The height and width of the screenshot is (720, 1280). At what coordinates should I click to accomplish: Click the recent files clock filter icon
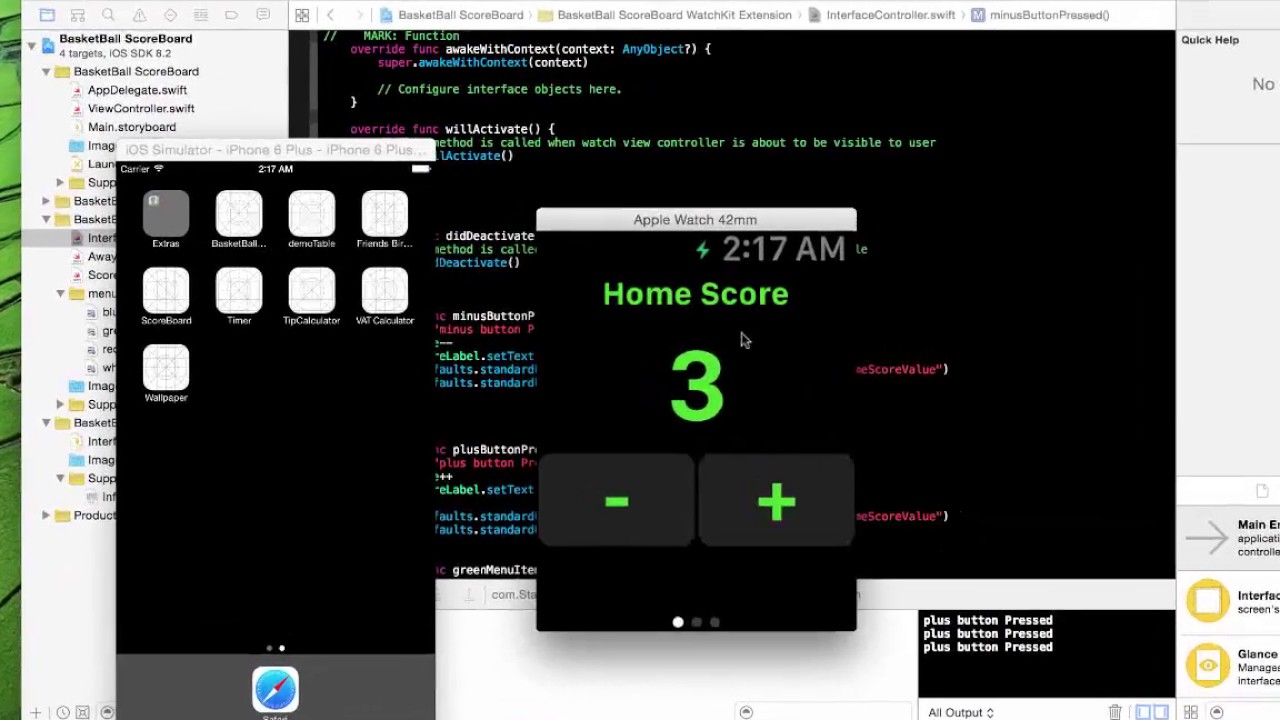point(63,712)
